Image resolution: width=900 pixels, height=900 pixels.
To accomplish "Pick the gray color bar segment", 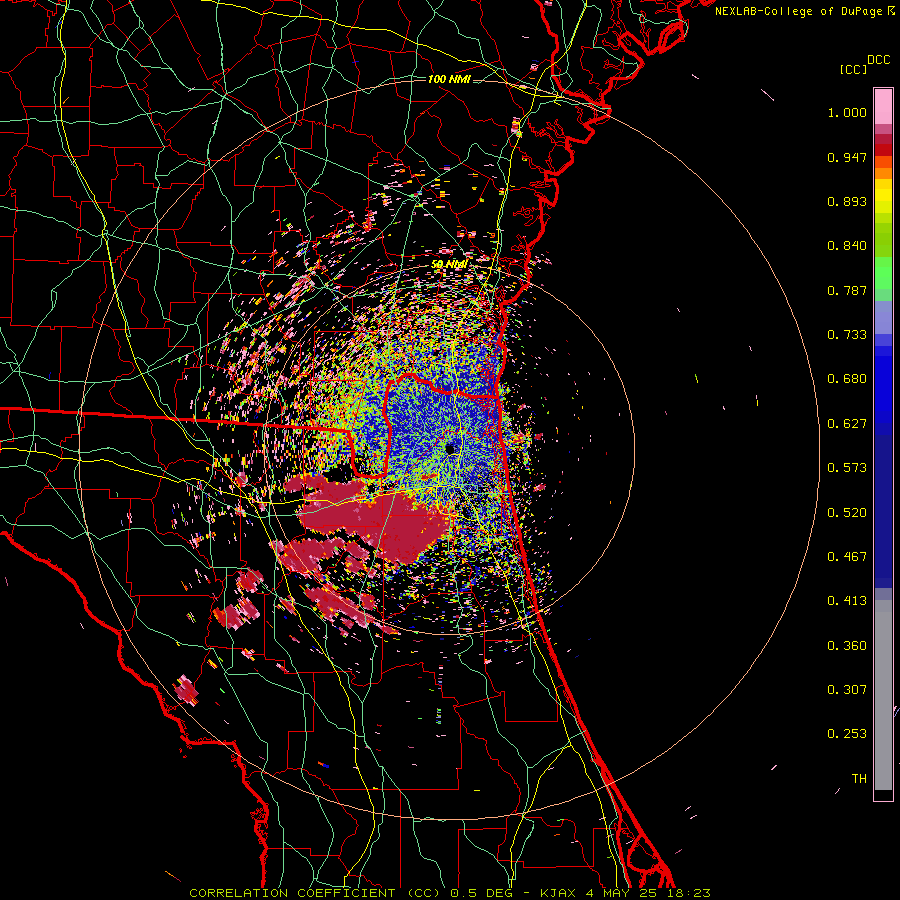I will click(883, 695).
